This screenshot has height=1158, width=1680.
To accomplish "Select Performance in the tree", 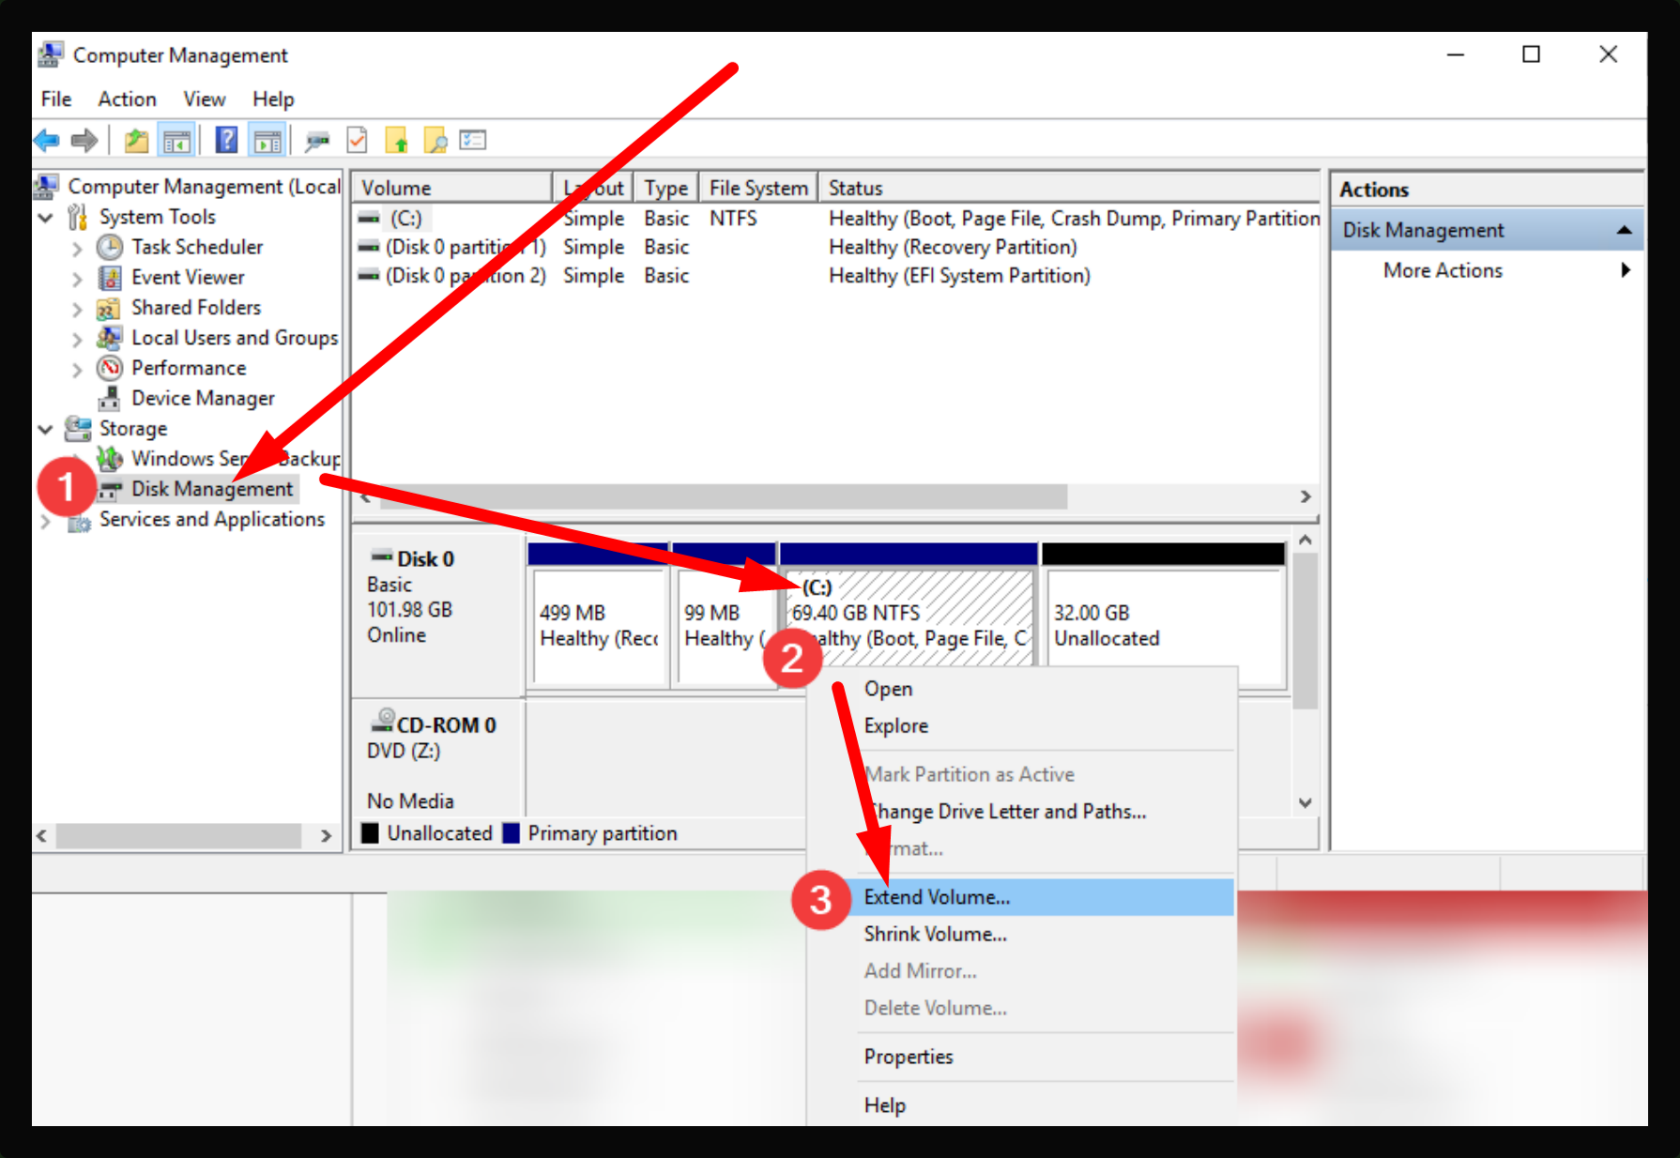I will (x=188, y=368).
